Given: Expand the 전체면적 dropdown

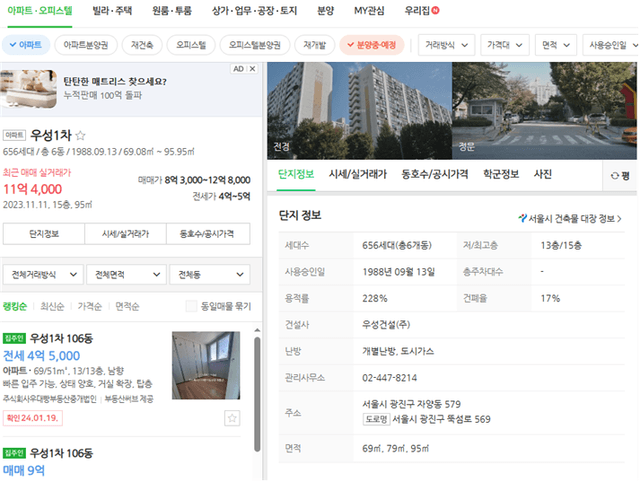Looking at the screenshot, I should (x=127, y=274).
